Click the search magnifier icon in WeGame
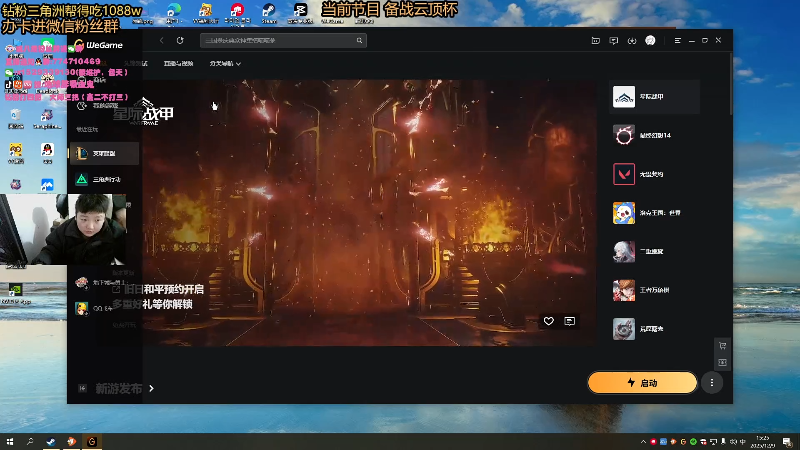The image size is (800, 450). click(x=359, y=40)
